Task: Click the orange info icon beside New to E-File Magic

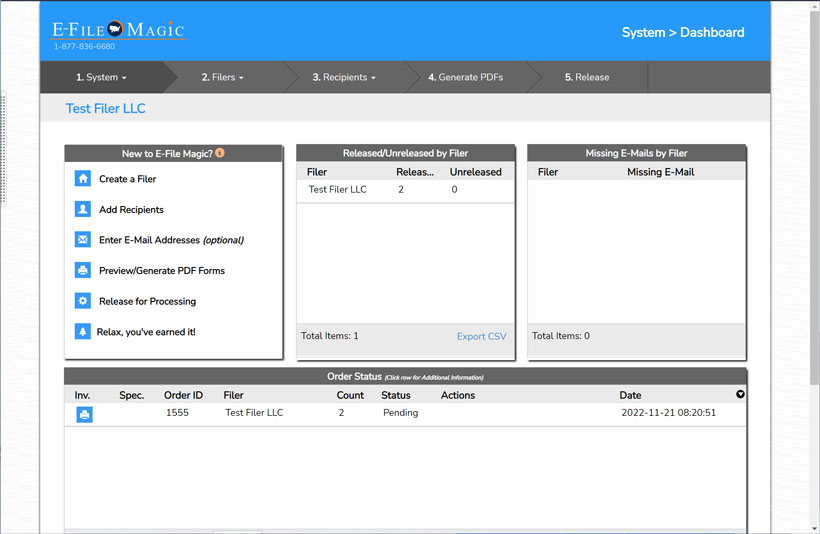Action: pos(220,153)
